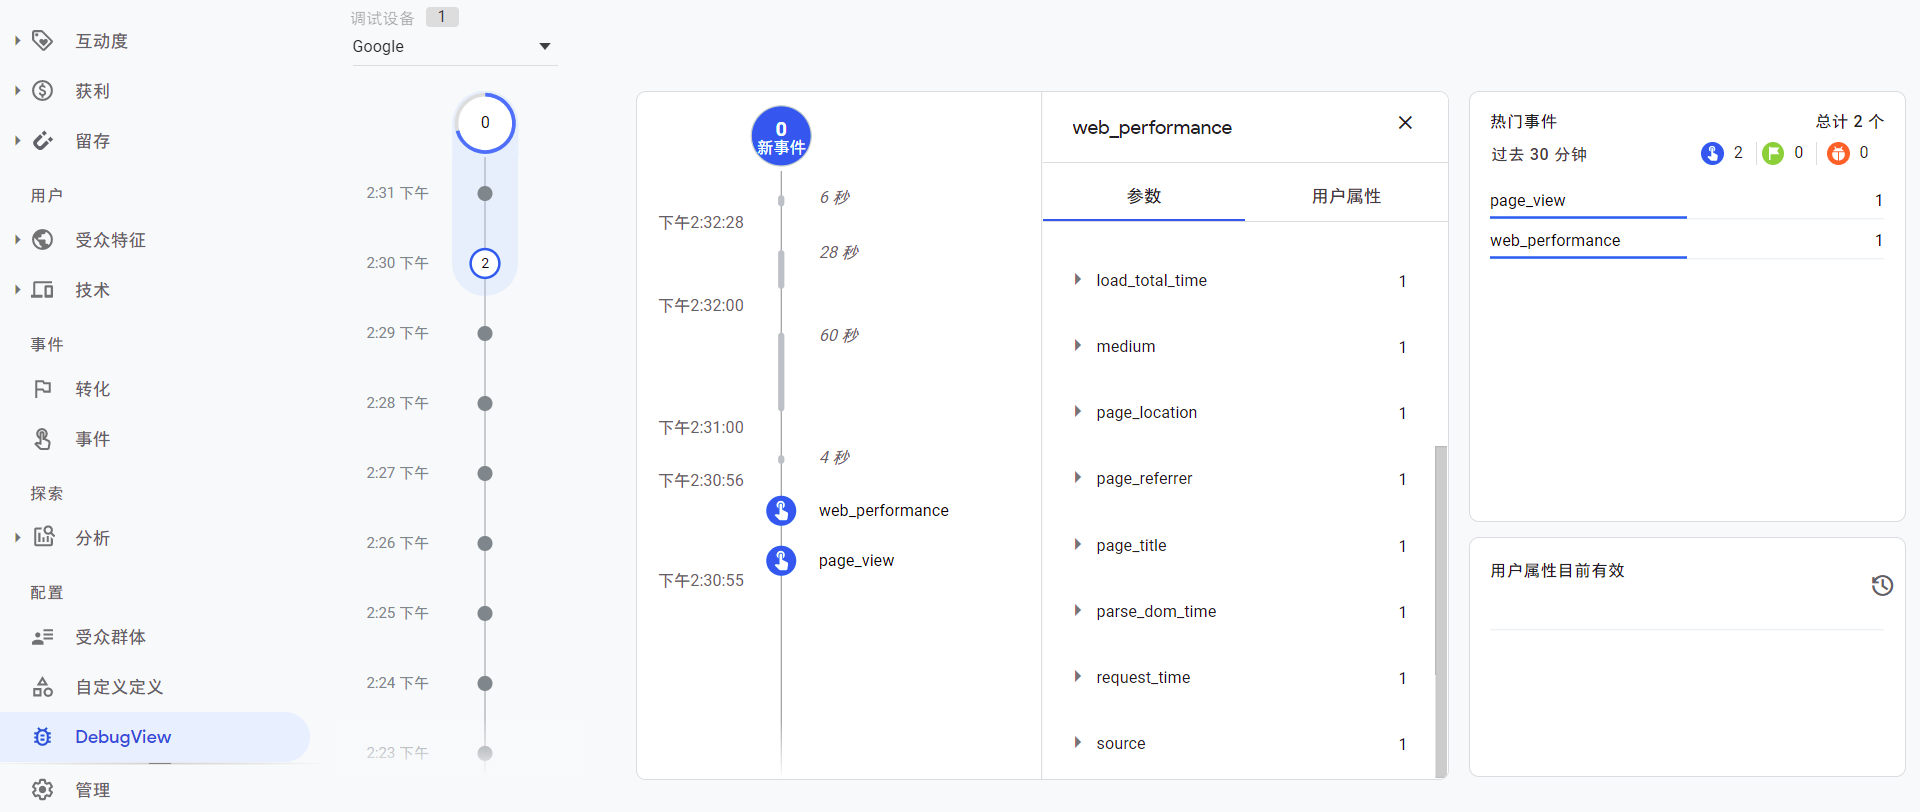Click the history icon in 用户属性目前有效 card
The height and width of the screenshot is (812, 1920).
tap(1882, 585)
